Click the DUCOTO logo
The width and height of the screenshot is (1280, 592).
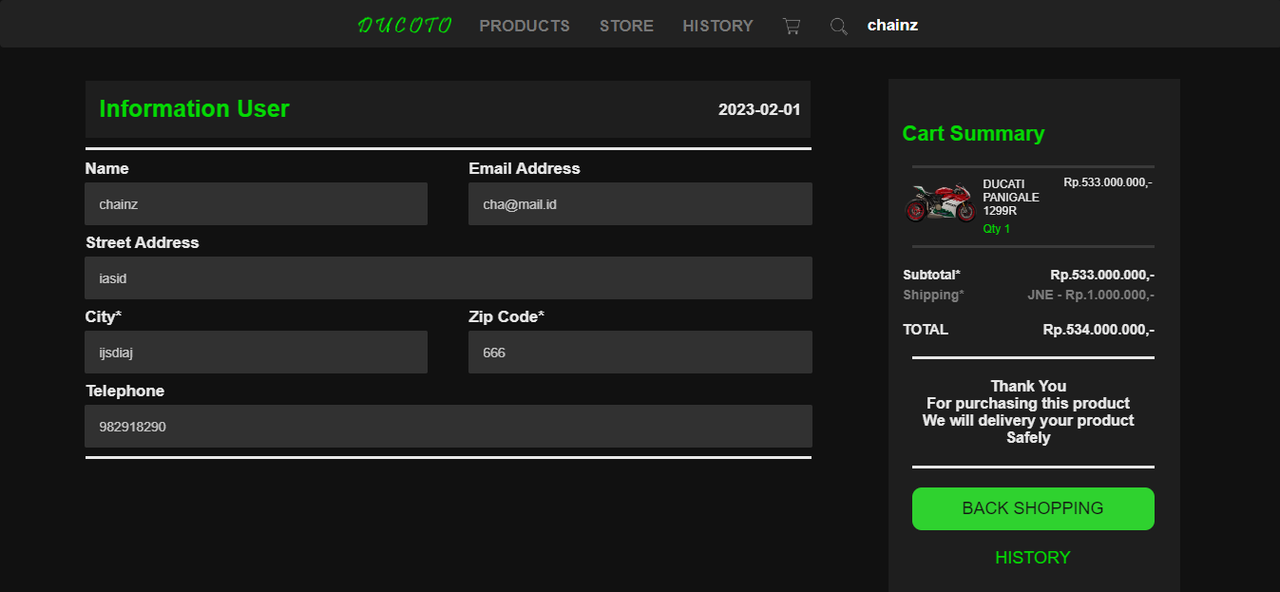click(x=405, y=25)
